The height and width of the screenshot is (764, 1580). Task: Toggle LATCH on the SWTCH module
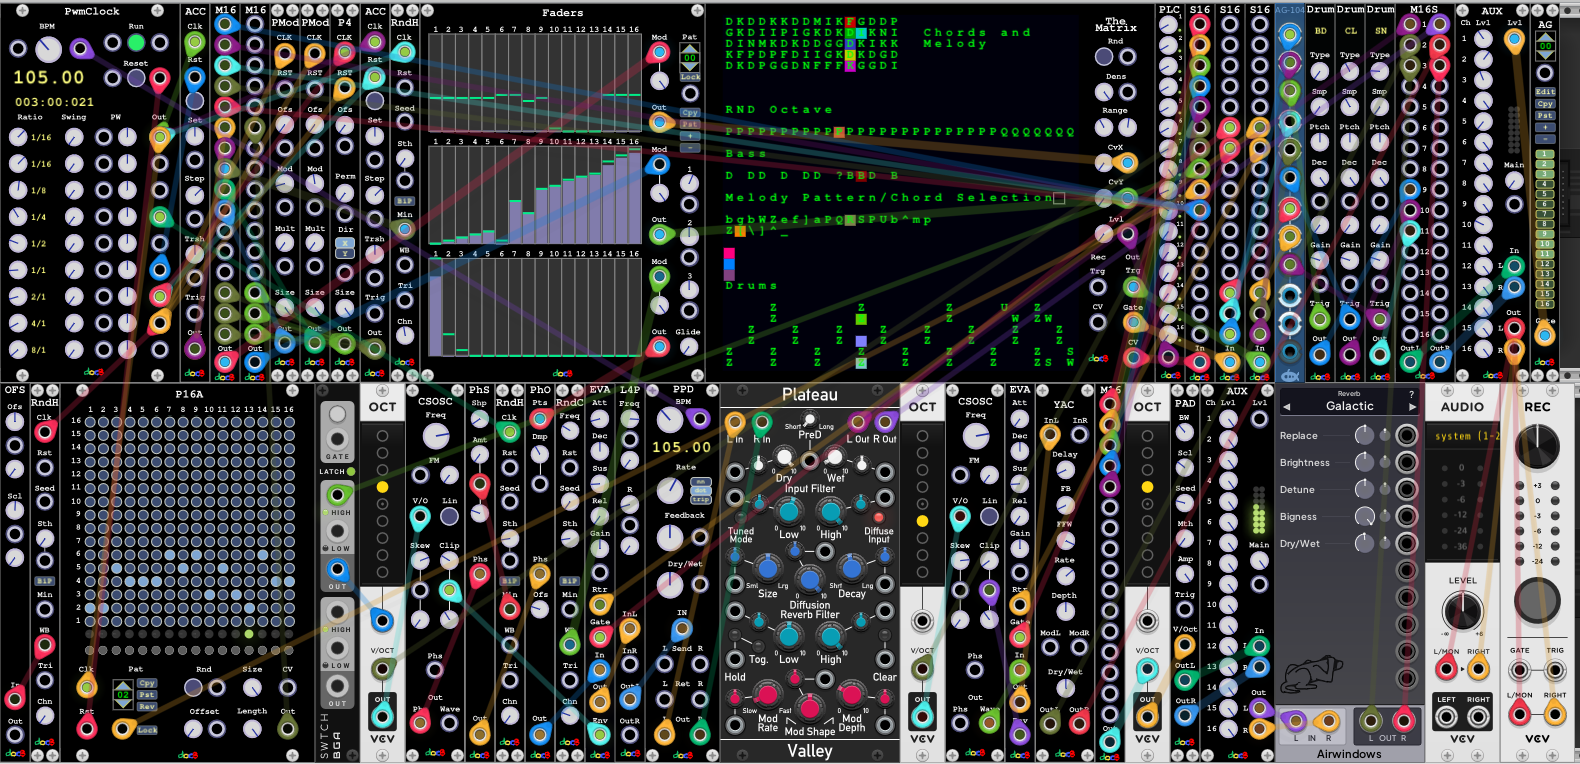click(351, 471)
